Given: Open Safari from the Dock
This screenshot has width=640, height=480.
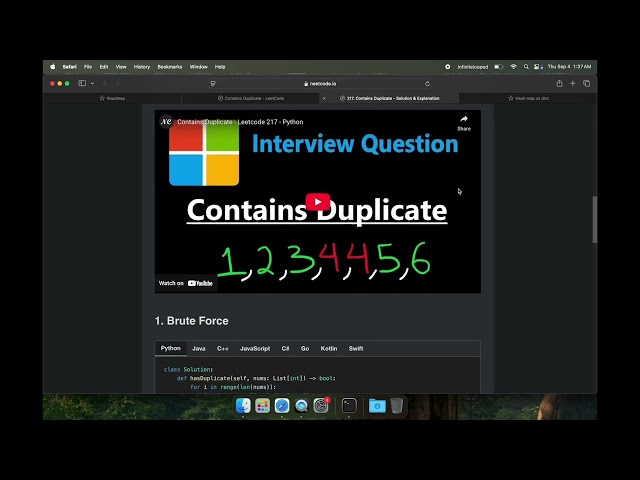Looking at the screenshot, I should tap(282, 406).
